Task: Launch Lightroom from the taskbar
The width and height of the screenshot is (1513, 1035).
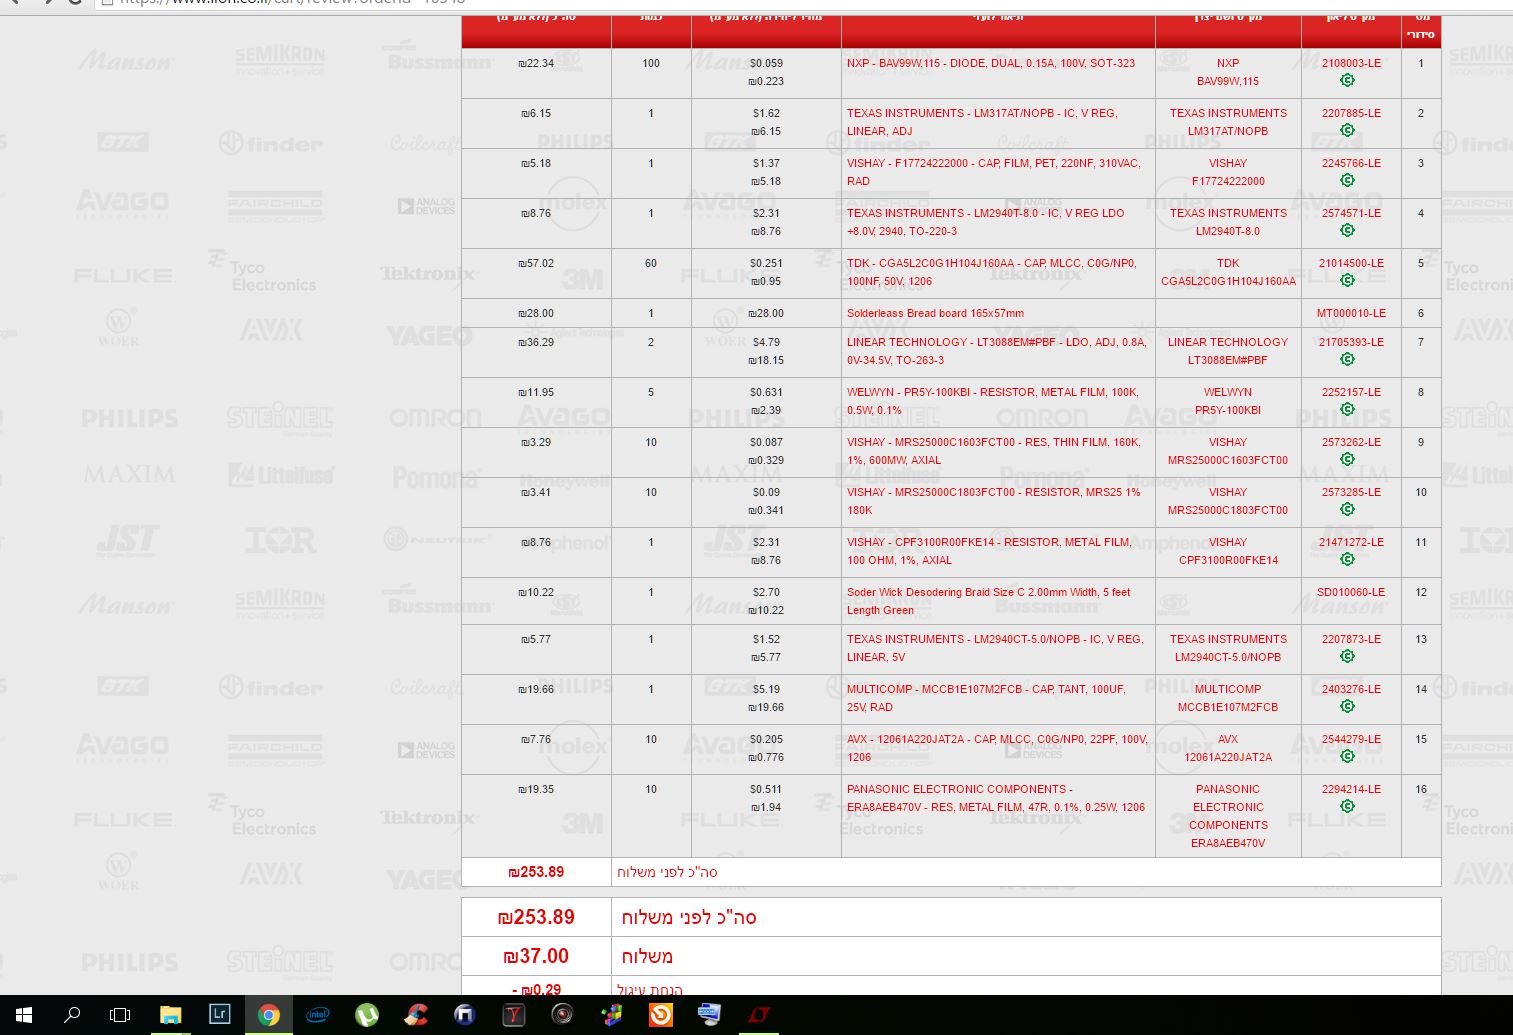Action: pos(219,1015)
